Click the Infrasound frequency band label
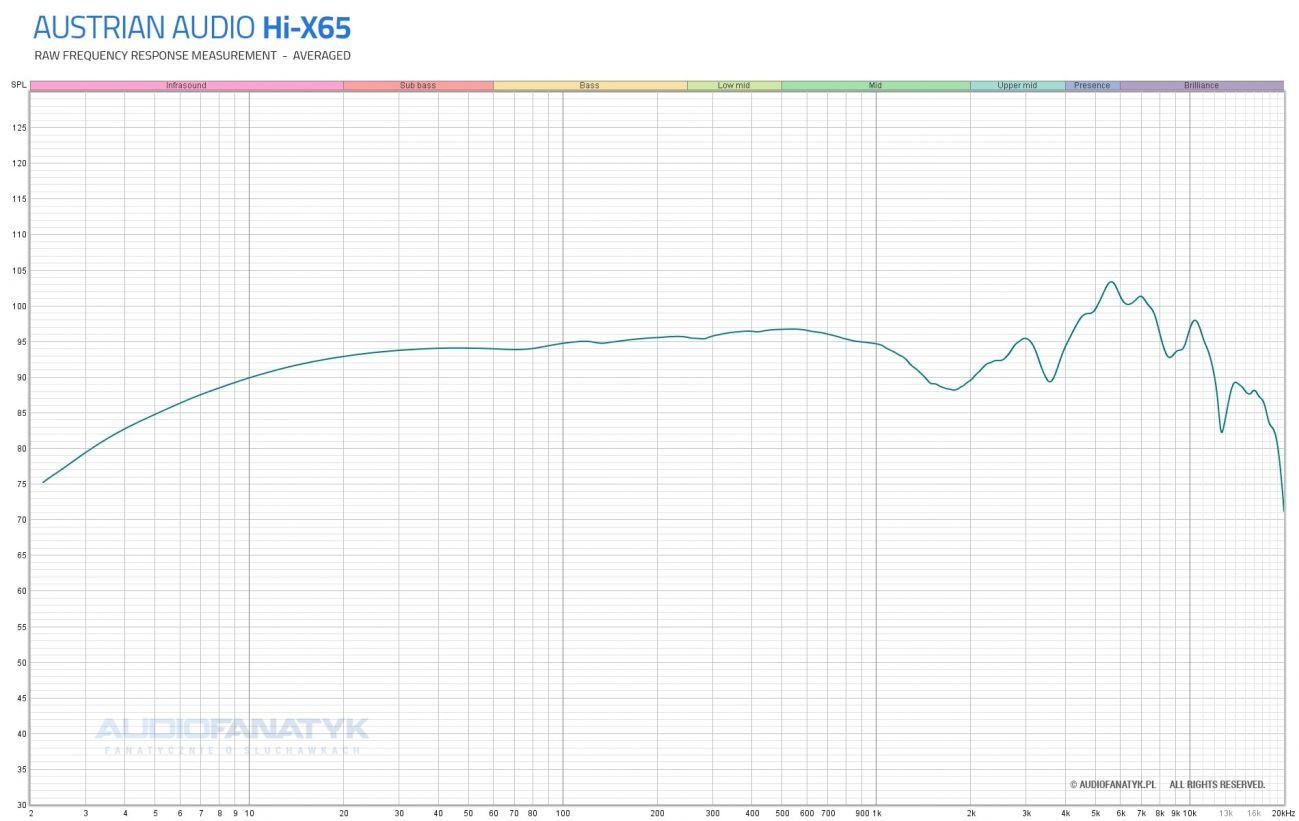Screen dimensions: 1299x821 [x=186, y=86]
